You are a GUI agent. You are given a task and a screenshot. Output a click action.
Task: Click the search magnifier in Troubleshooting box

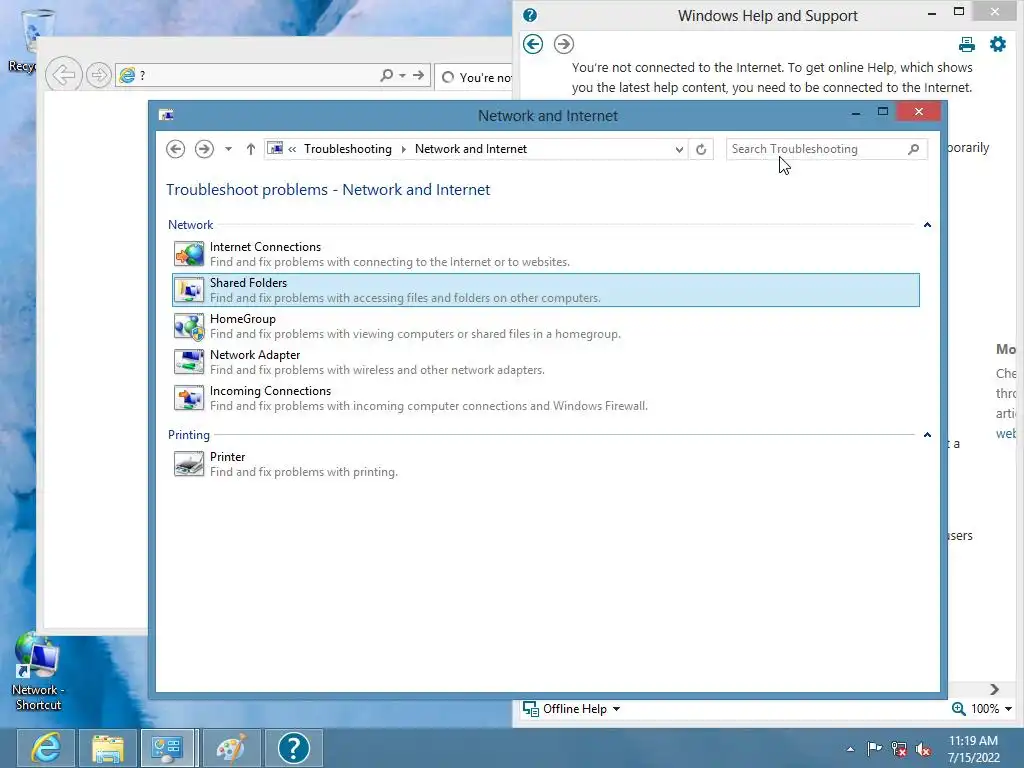tap(913, 149)
